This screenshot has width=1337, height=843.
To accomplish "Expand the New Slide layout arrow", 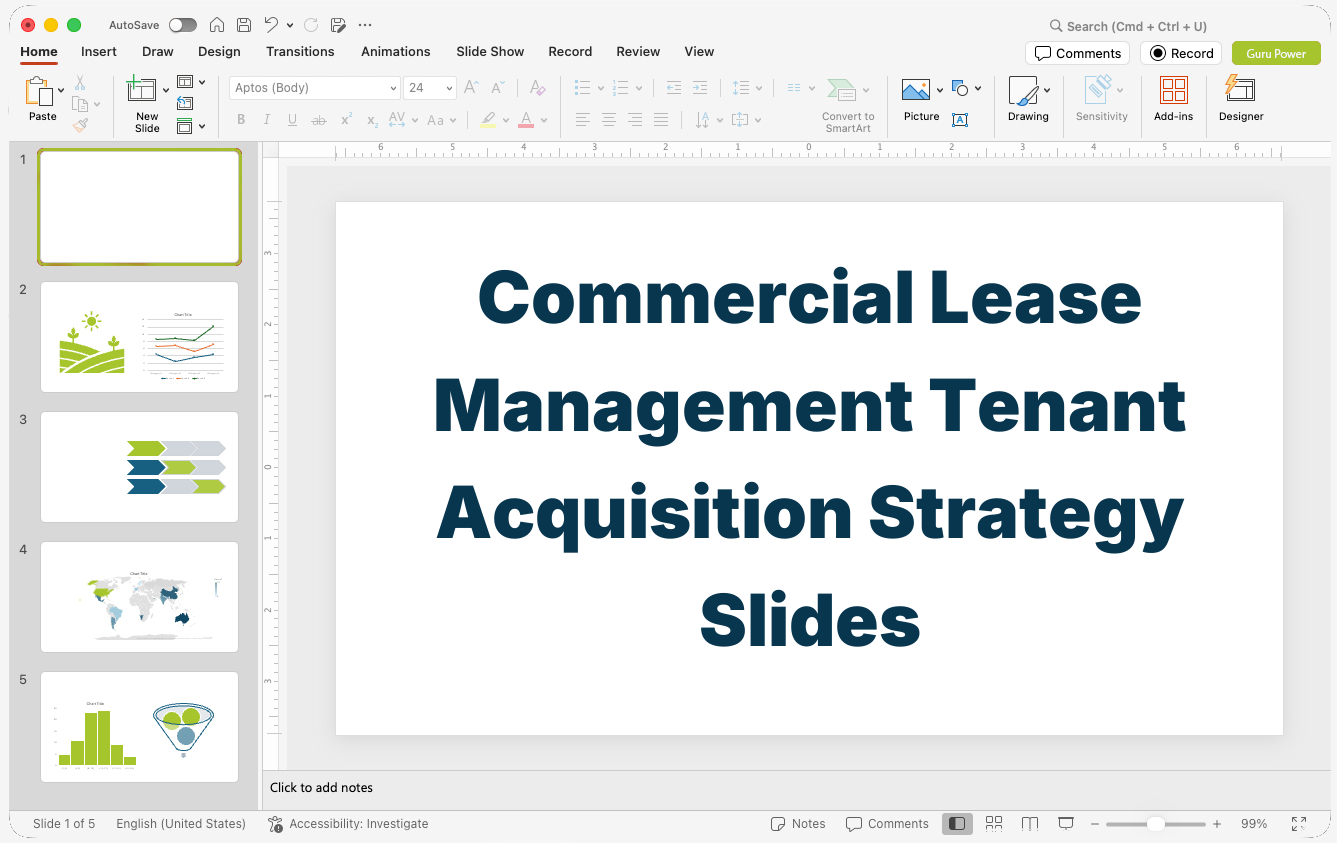I will pos(166,90).
